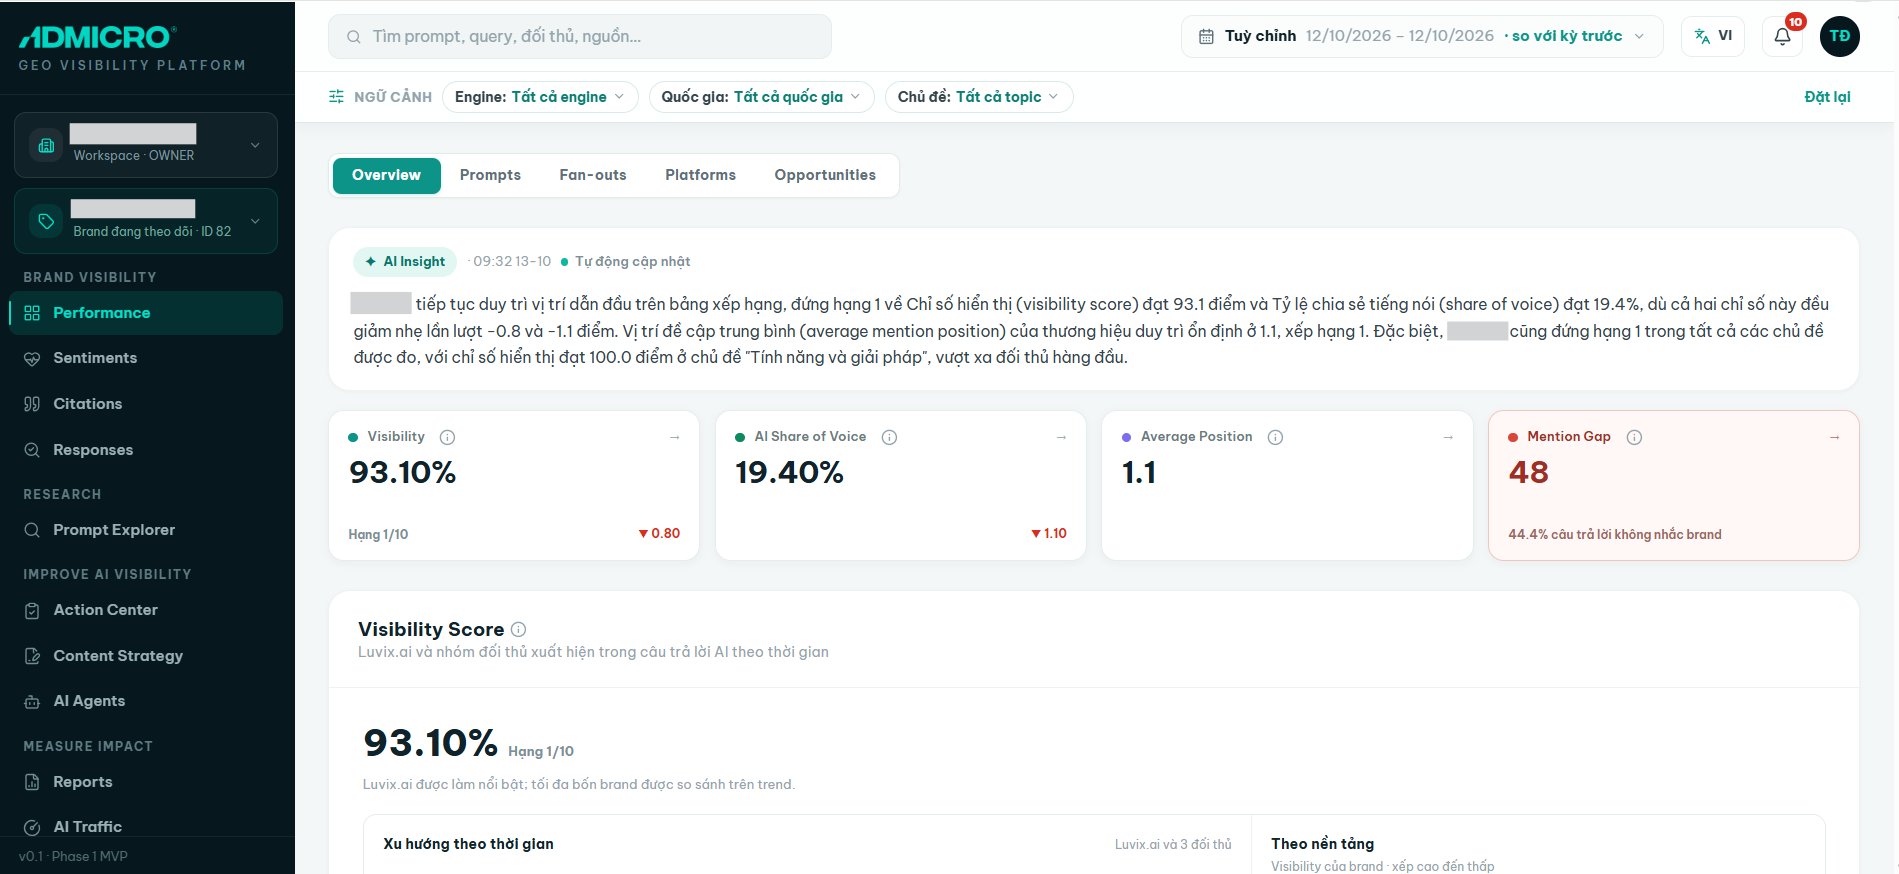Viewport: 1899px width, 874px height.
Task: Open Reports in the sidebar
Action: pos(146,782)
